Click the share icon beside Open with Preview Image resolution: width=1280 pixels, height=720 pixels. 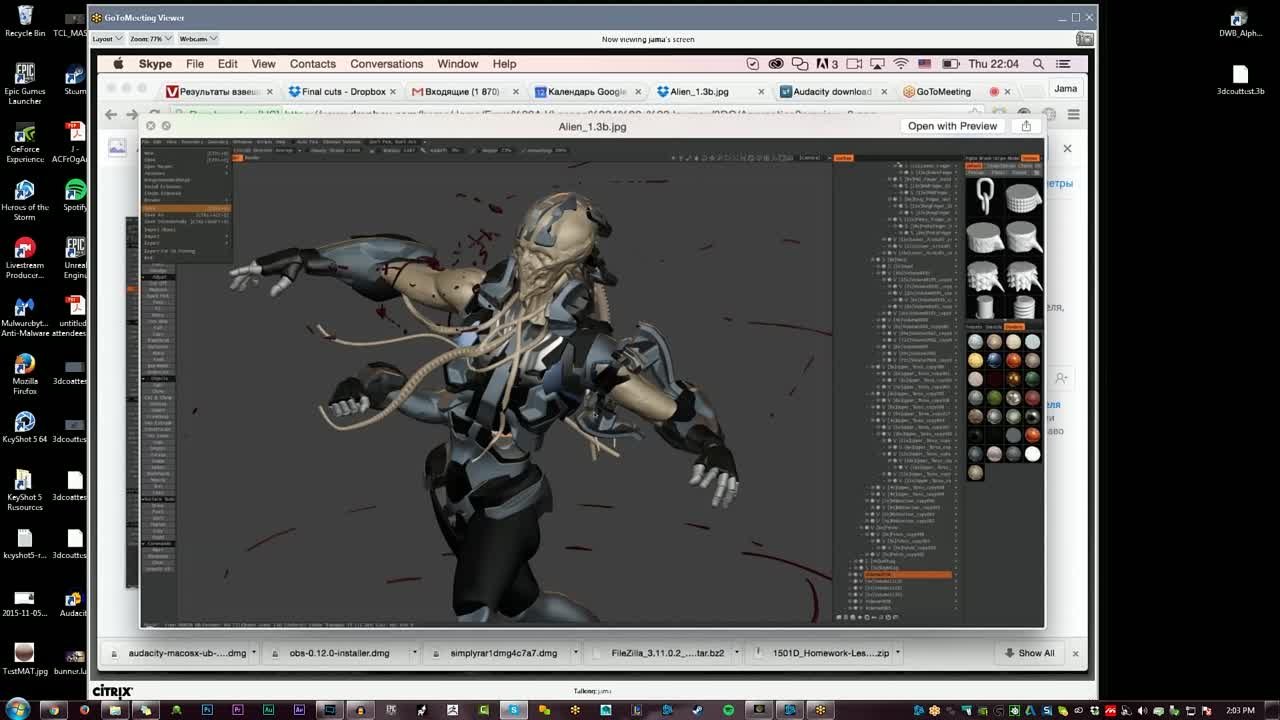1026,126
